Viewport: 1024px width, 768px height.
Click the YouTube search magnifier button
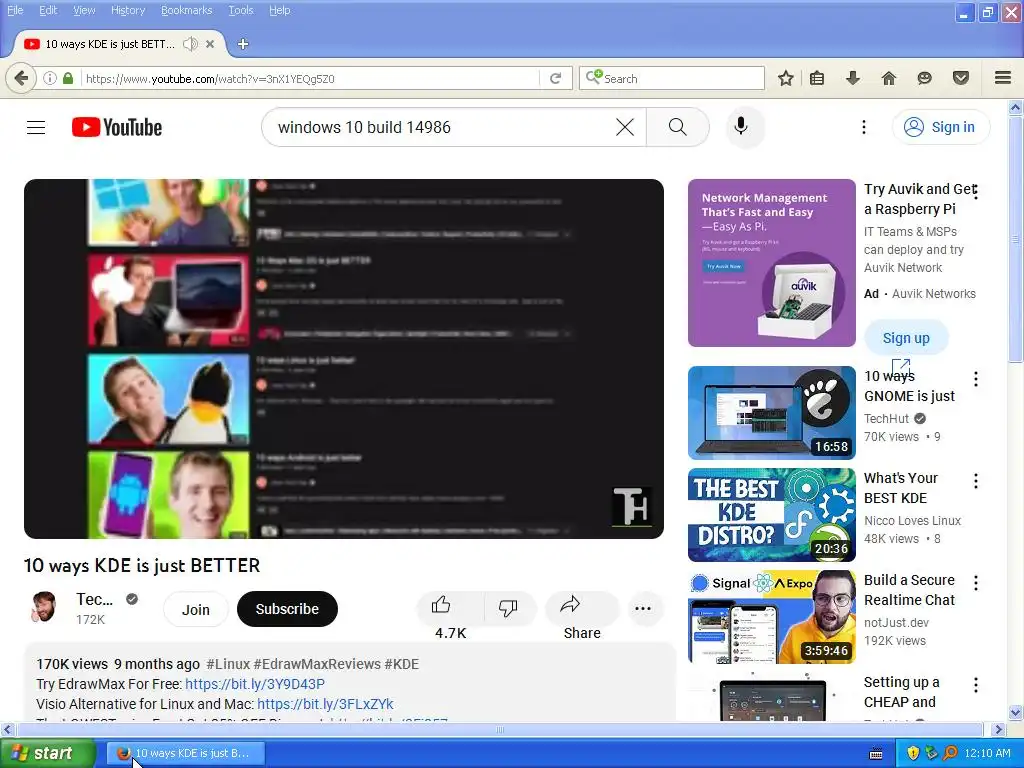[677, 127]
